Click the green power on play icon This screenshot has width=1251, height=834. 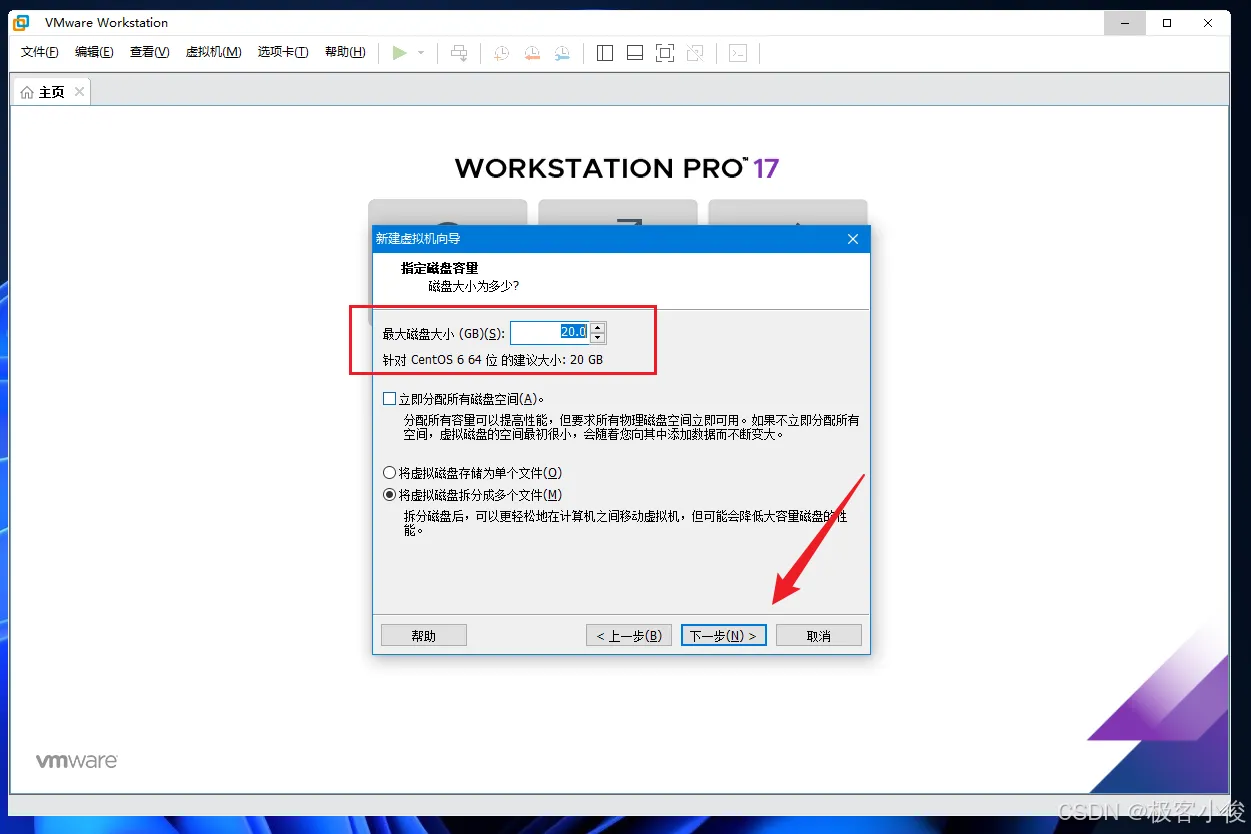pos(399,53)
